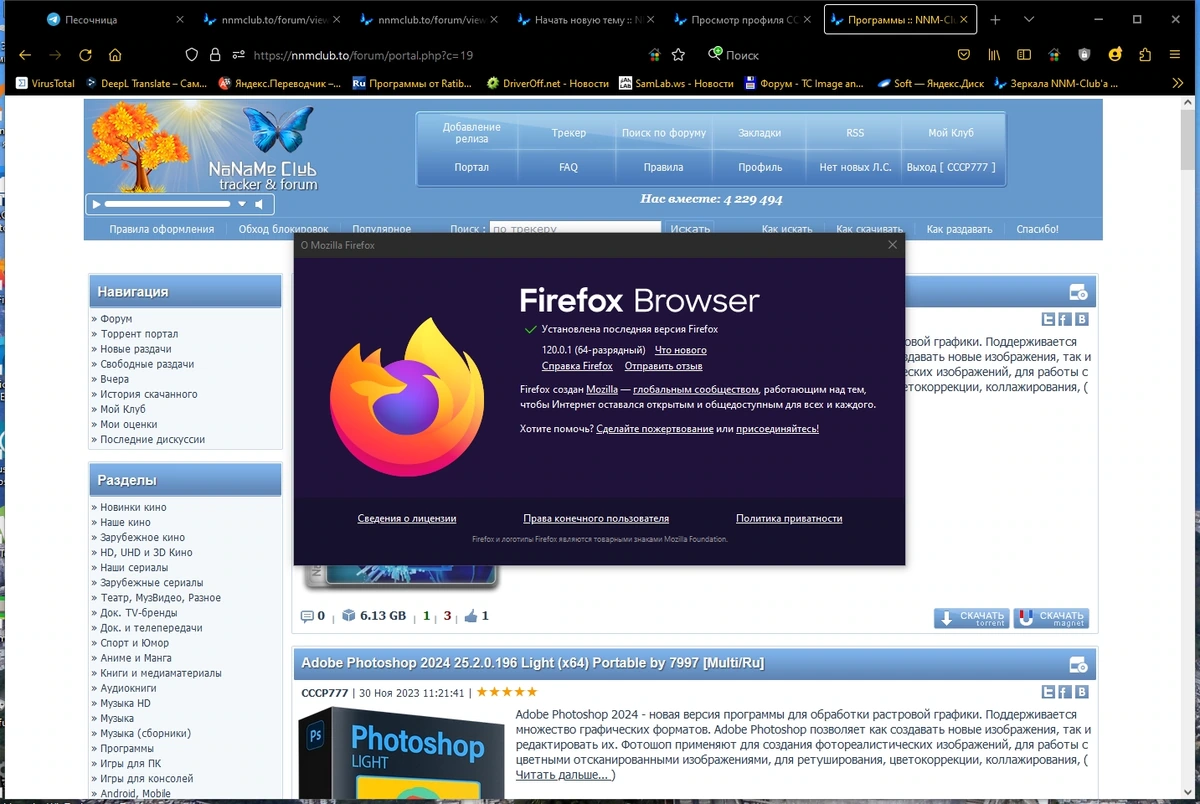Open Сведения о лицензии link
Viewport: 1200px width, 804px height.
(x=407, y=518)
